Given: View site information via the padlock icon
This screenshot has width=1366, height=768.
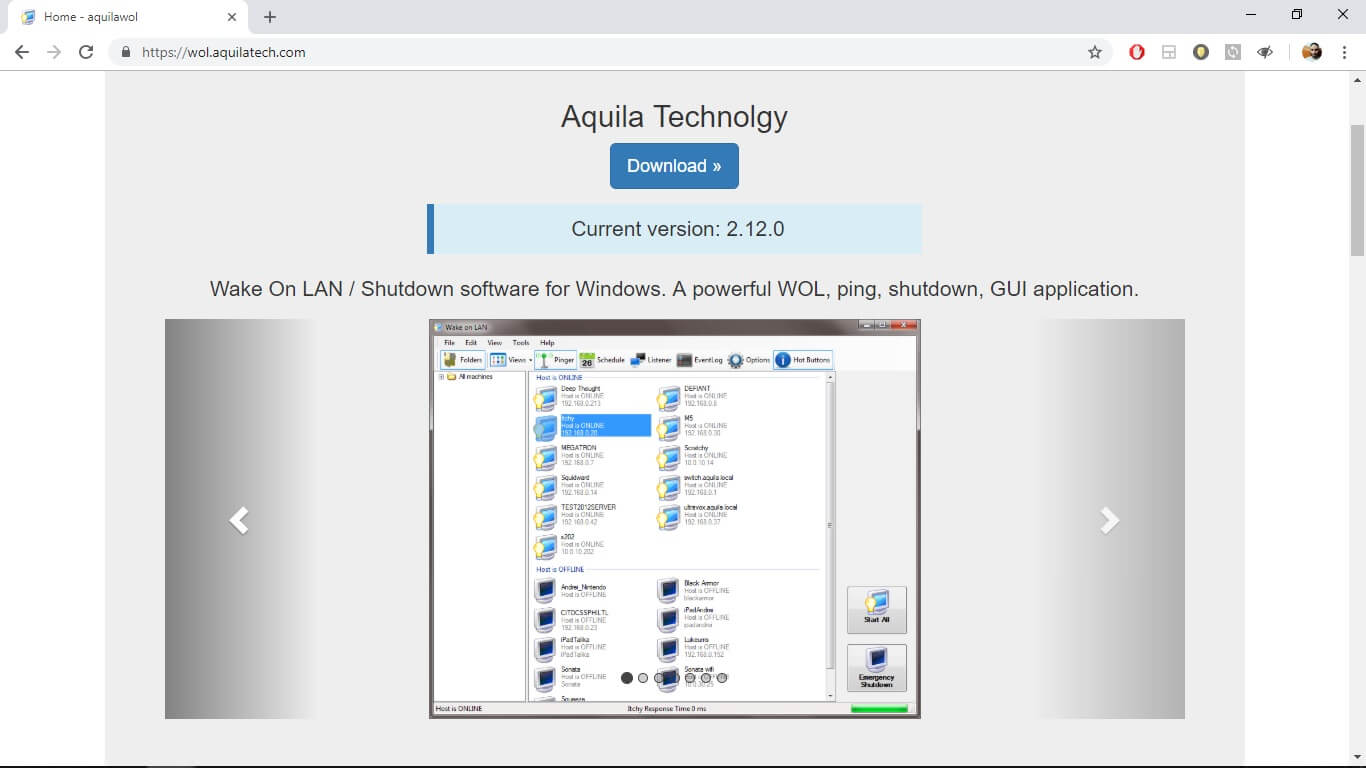Looking at the screenshot, I should point(126,52).
